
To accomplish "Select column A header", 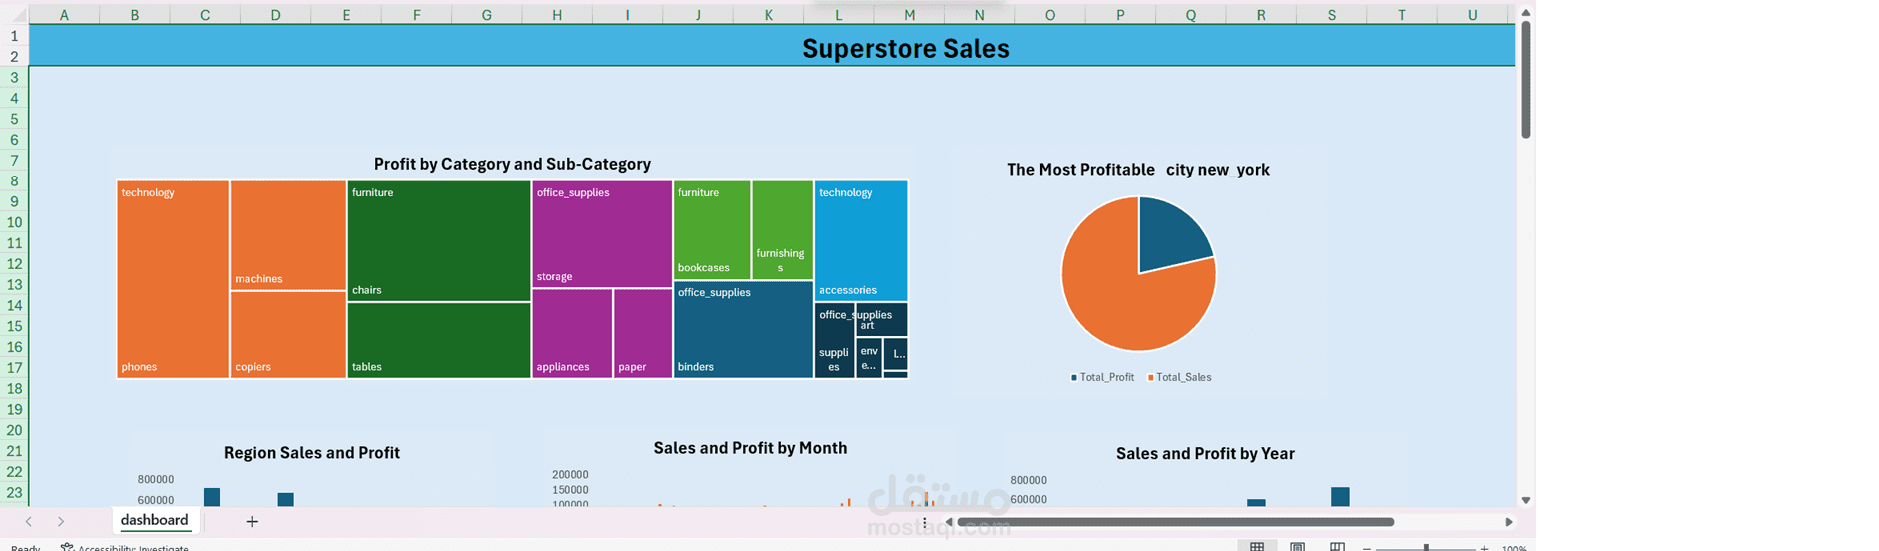I will pyautogui.click(x=64, y=15).
